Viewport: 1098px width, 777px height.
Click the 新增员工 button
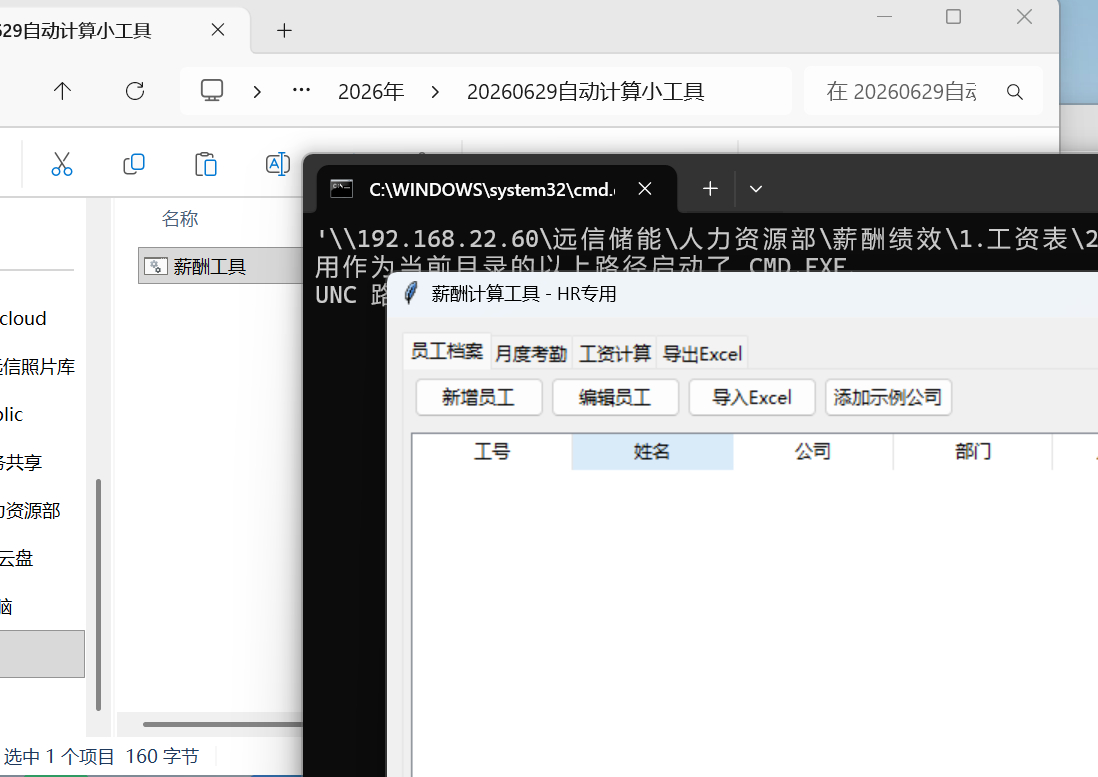[x=479, y=398]
